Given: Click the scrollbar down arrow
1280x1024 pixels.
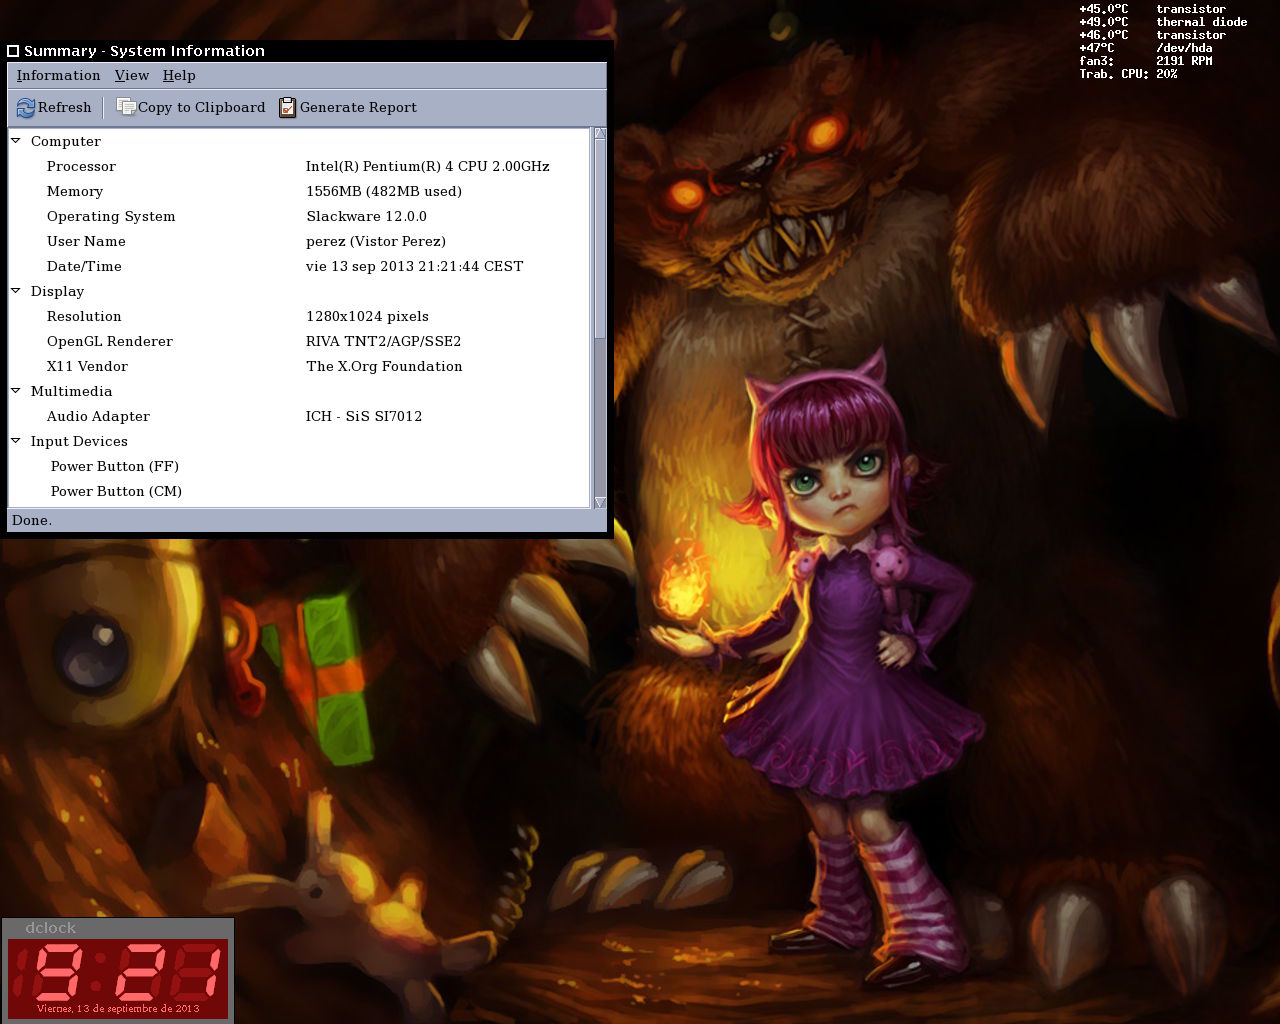Looking at the screenshot, I should [x=600, y=503].
